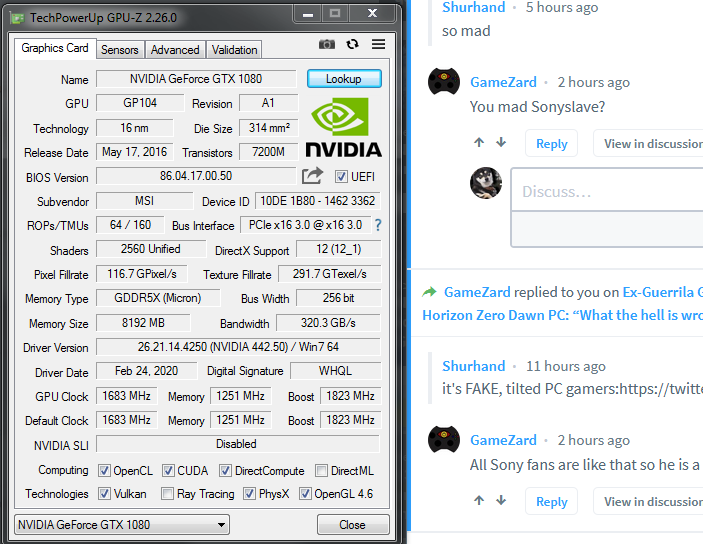Reply to GameZard's 'You mad Sonyslave?' comment

(x=551, y=144)
